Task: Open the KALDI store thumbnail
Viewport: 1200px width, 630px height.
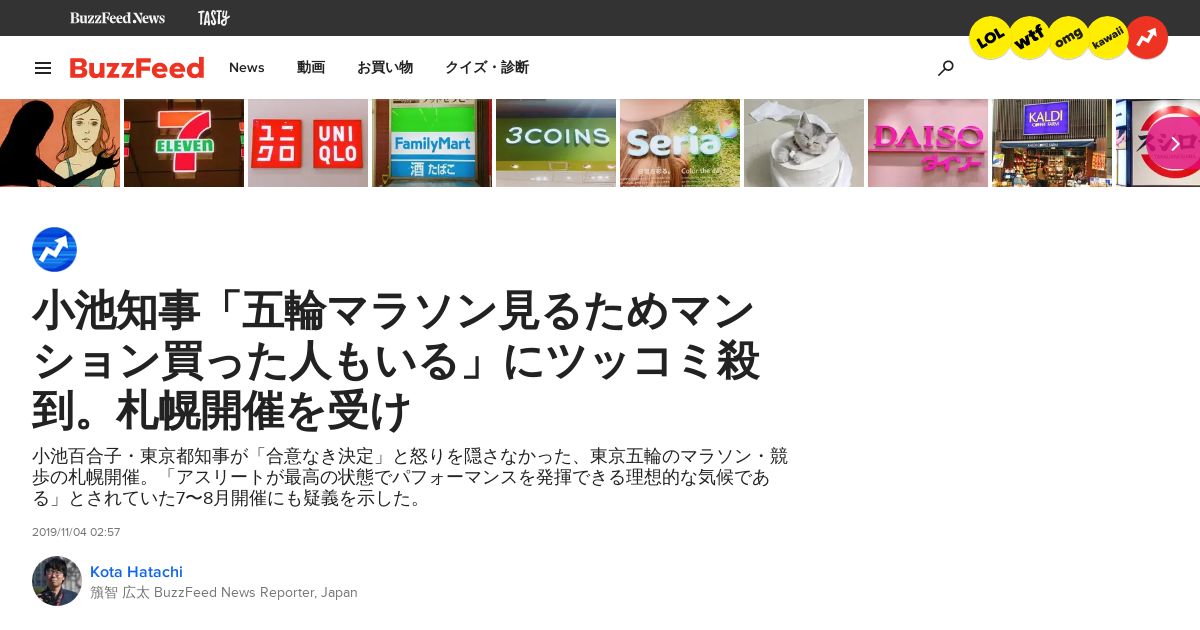Action: pos(1052,143)
